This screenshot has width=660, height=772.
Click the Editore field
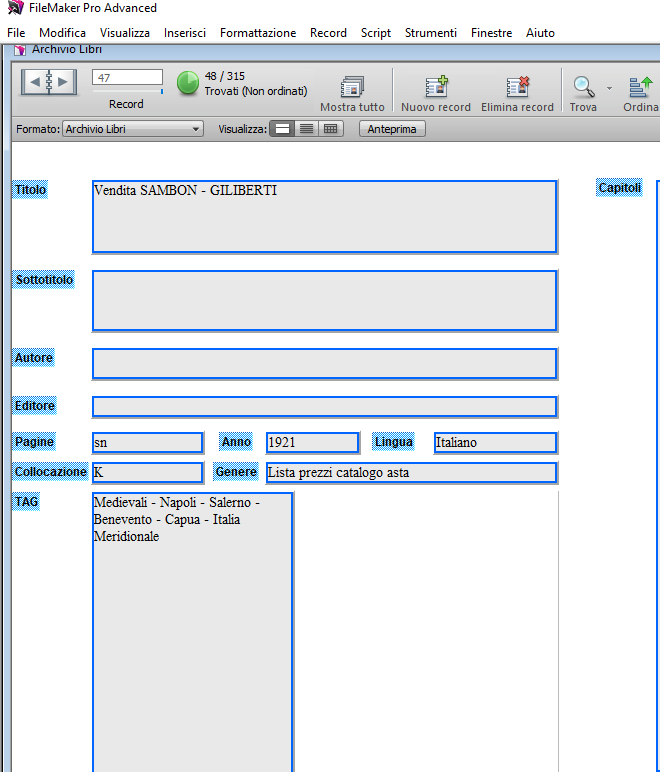pyautogui.click(x=325, y=407)
